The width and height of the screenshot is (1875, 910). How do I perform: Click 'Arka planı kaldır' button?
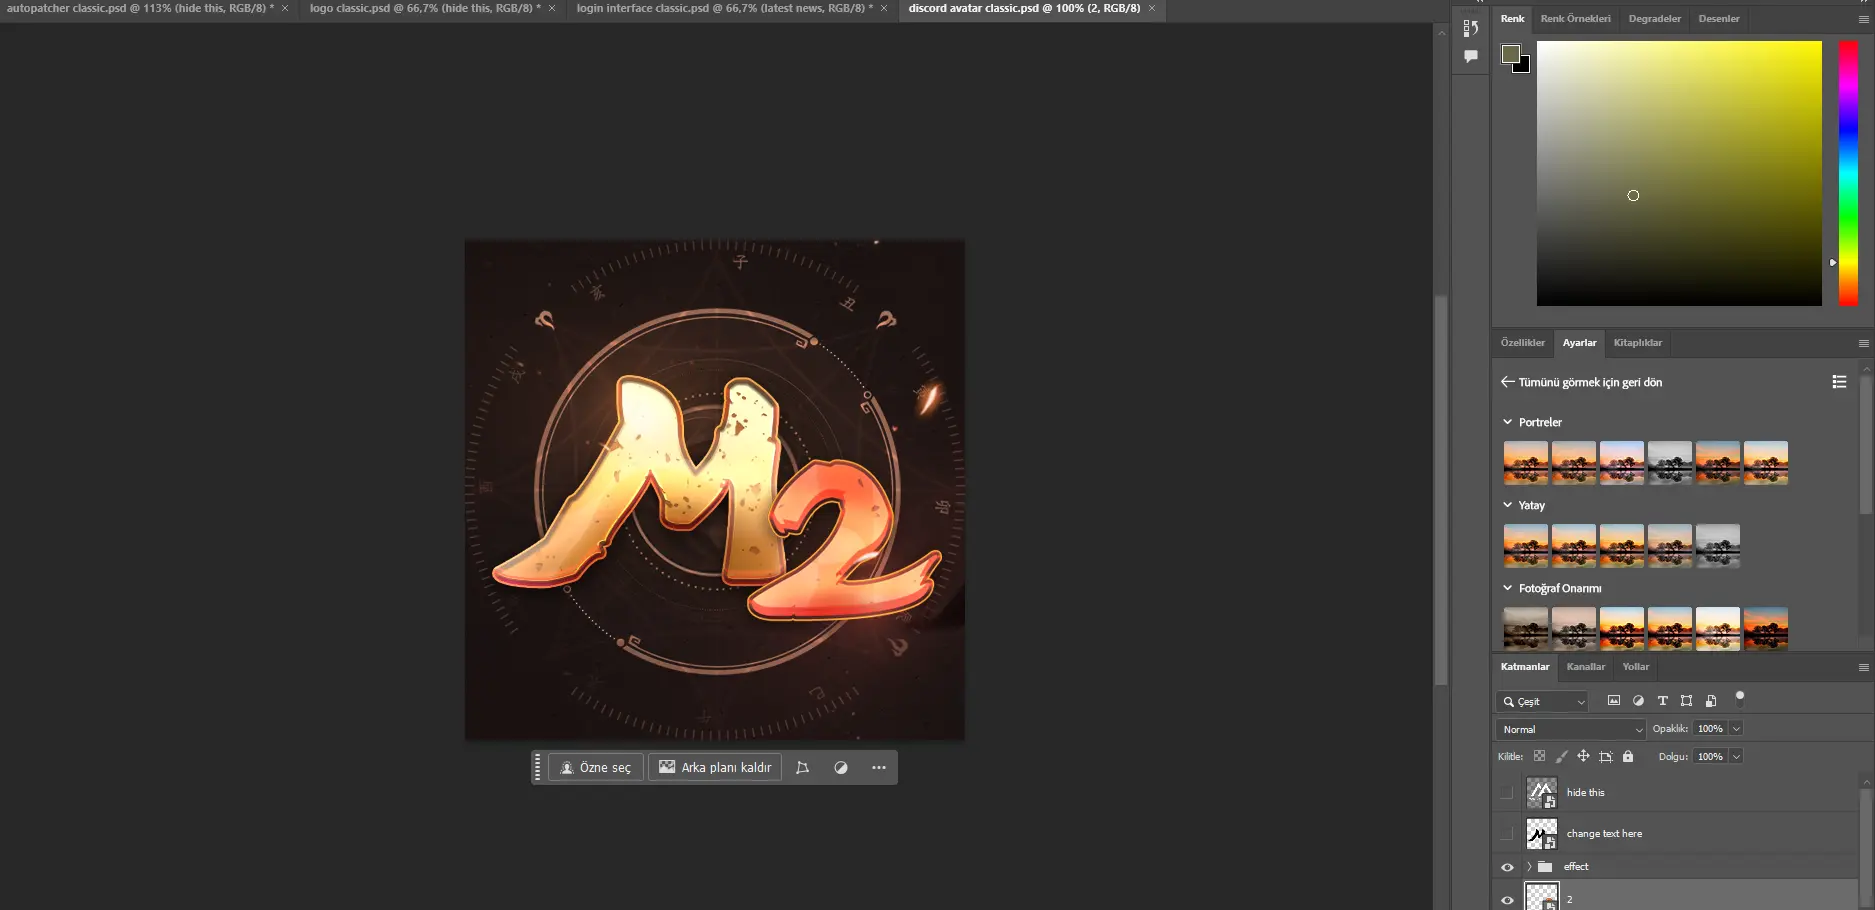click(716, 768)
